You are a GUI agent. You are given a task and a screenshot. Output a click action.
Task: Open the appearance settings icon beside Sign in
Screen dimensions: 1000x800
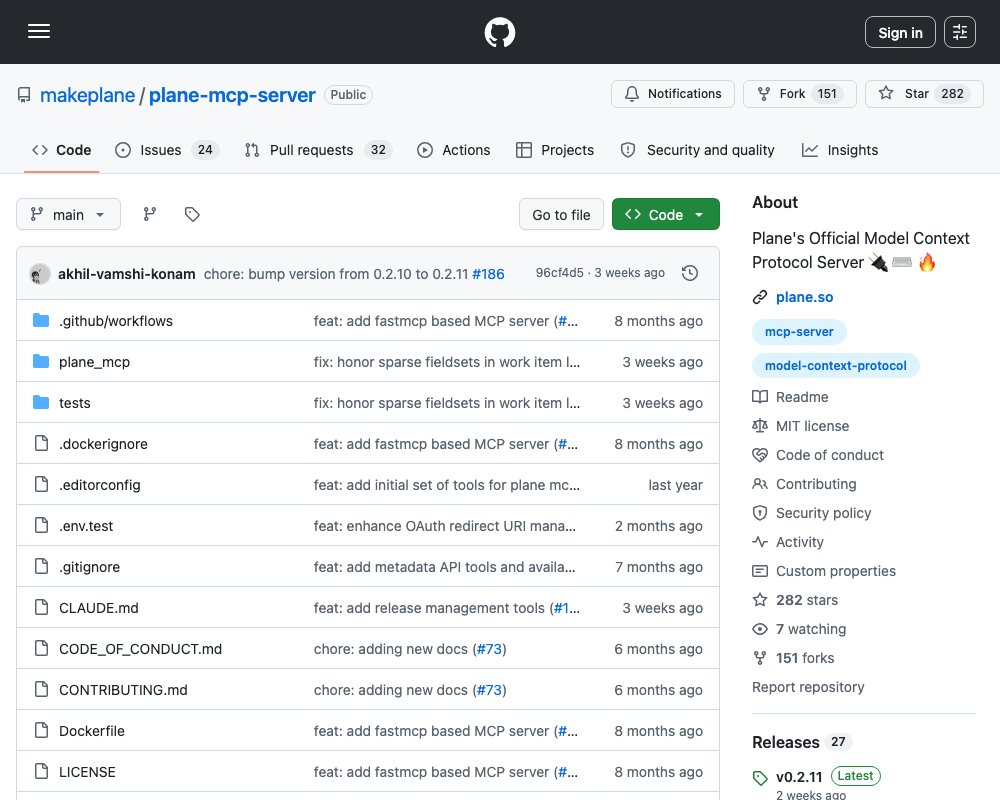click(x=960, y=32)
